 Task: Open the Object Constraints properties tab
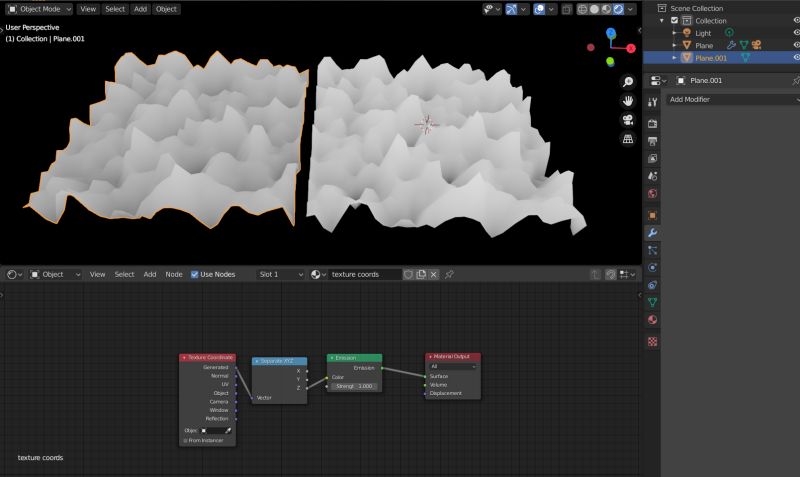(653, 285)
